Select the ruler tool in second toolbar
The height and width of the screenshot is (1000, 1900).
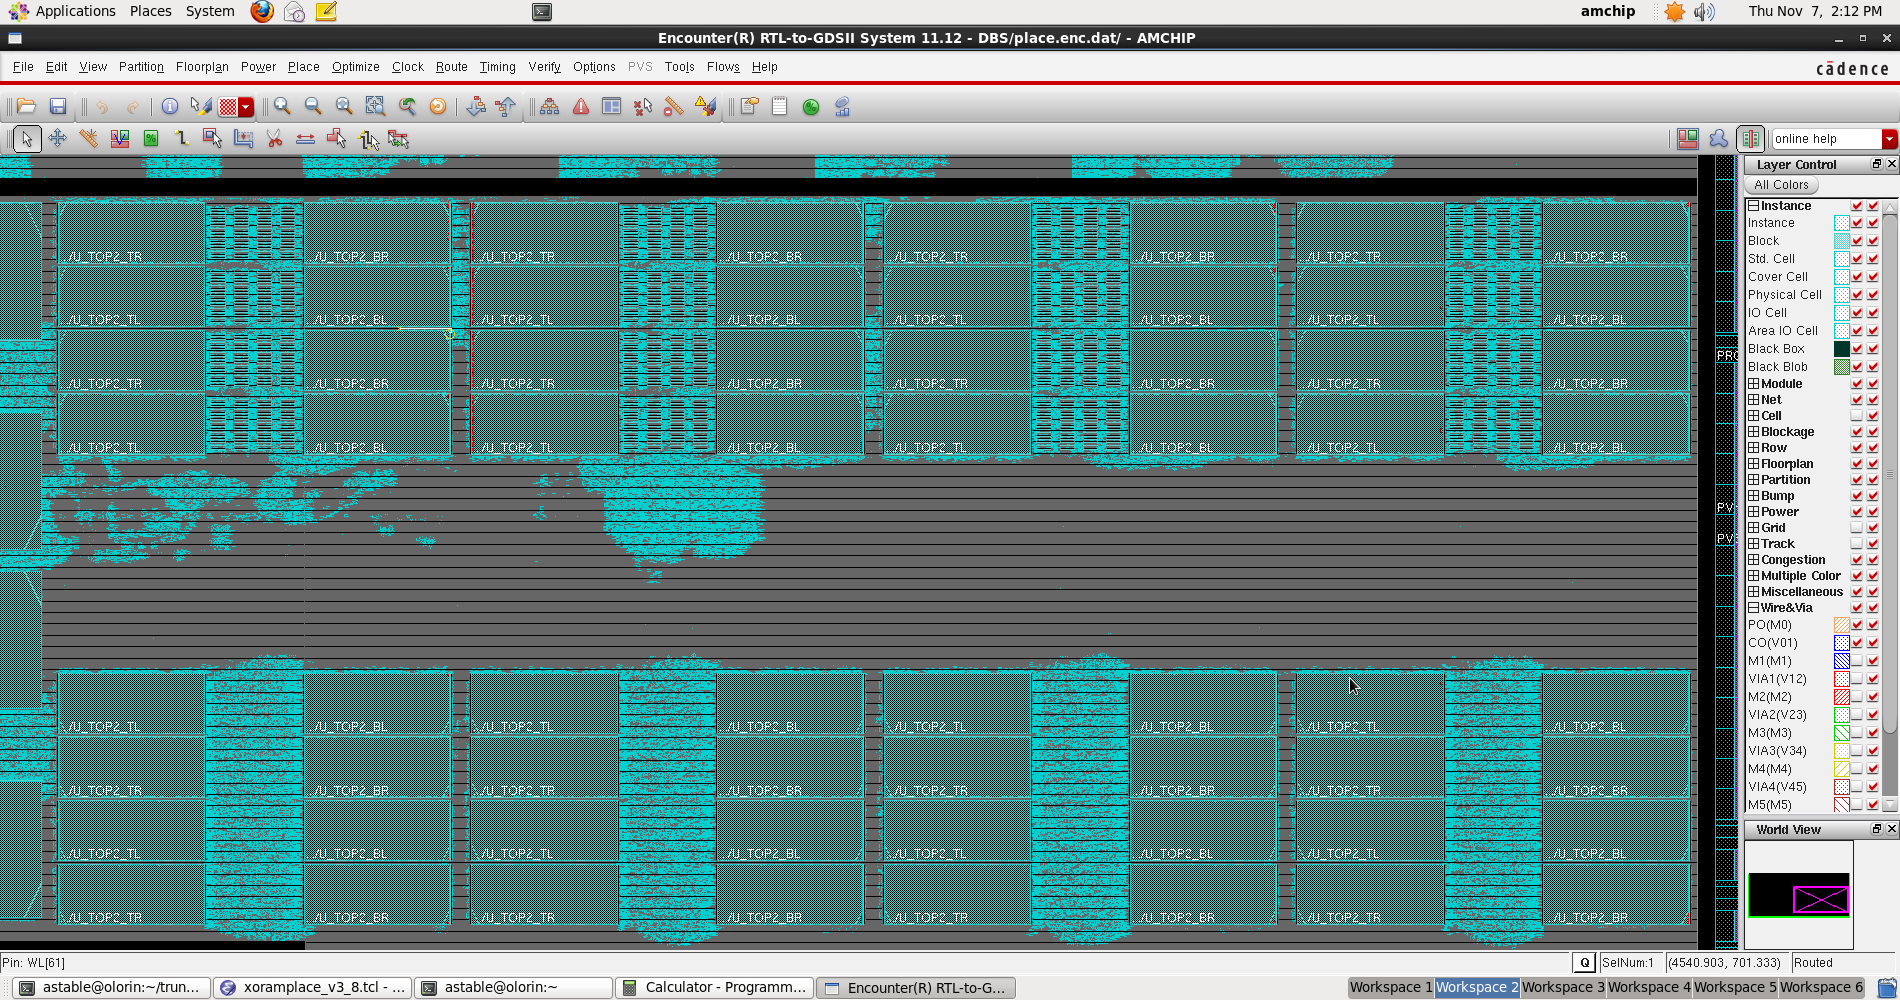pos(89,139)
